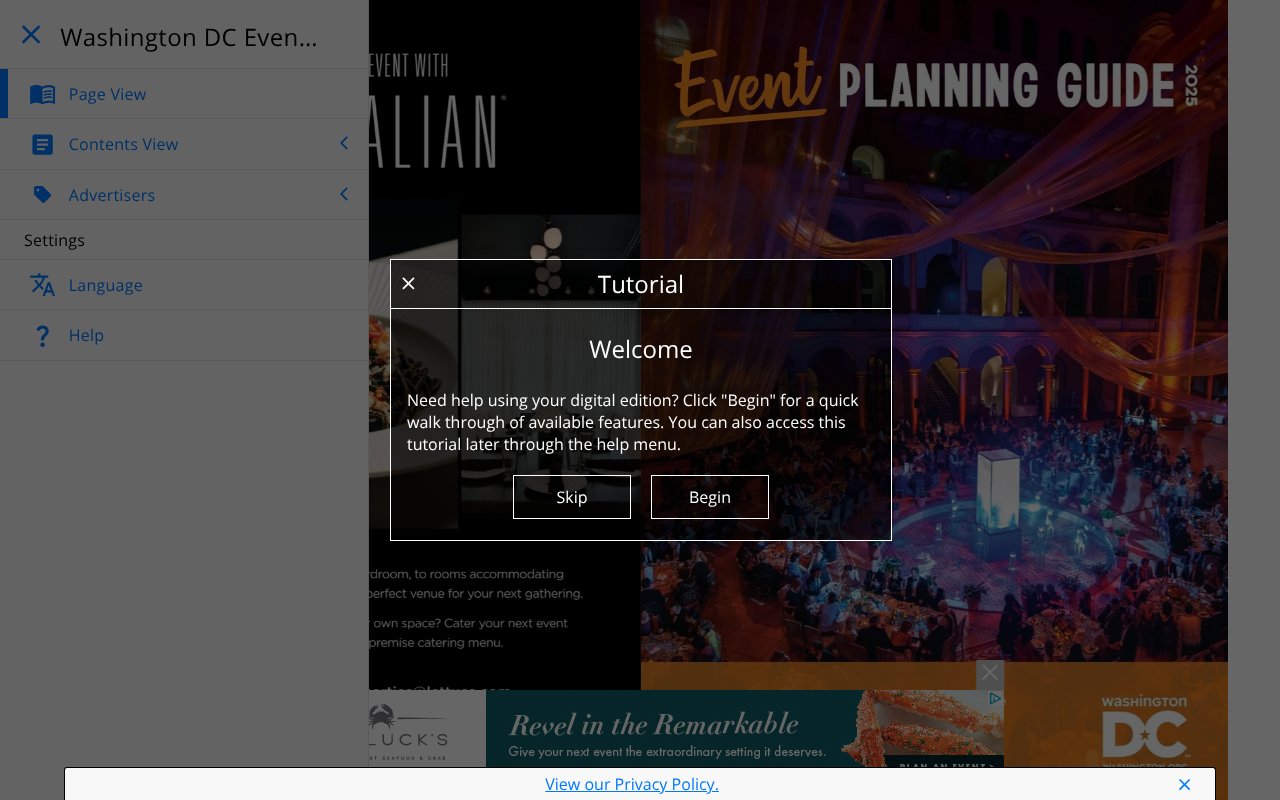Image resolution: width=1280 pixels, height=800 pixels.
Task: Close the banner advertisement
Action: 989,673
